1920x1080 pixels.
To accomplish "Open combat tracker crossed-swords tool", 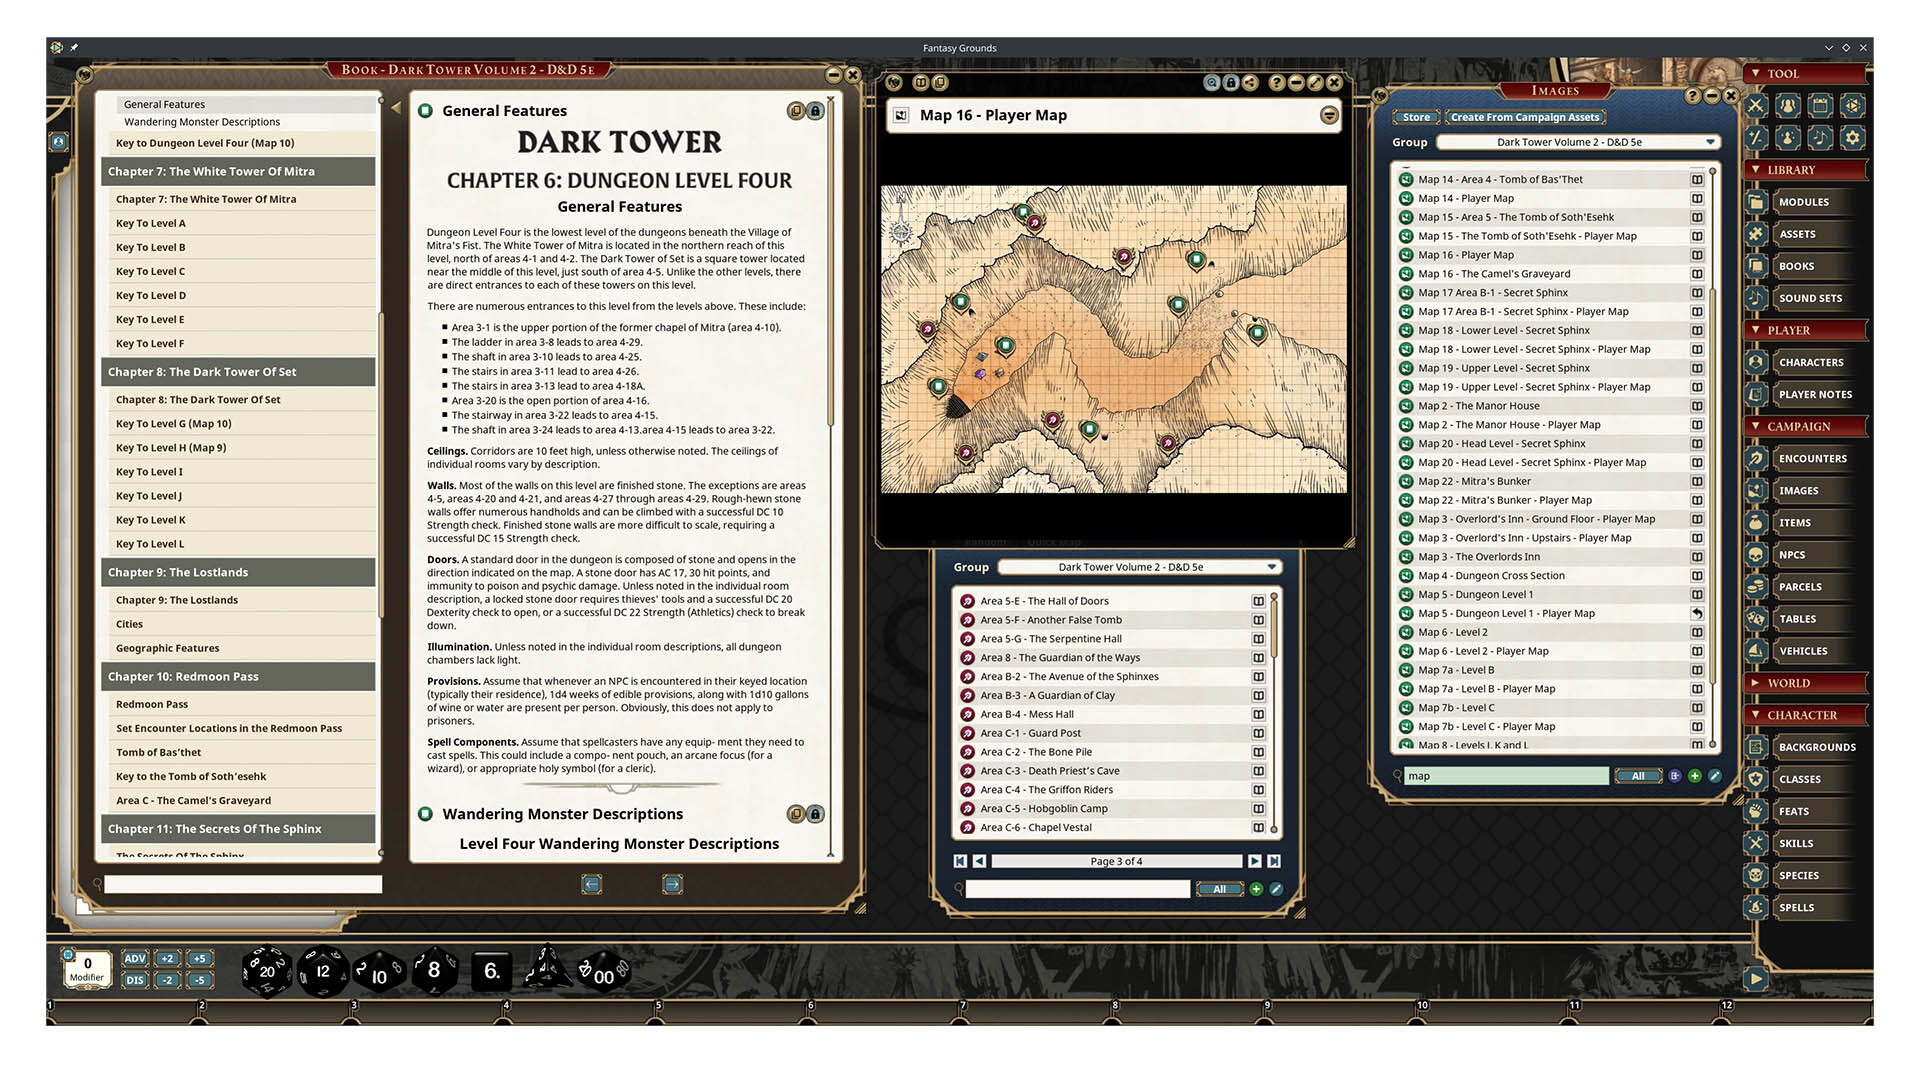I will click(x=1756, y=106).
